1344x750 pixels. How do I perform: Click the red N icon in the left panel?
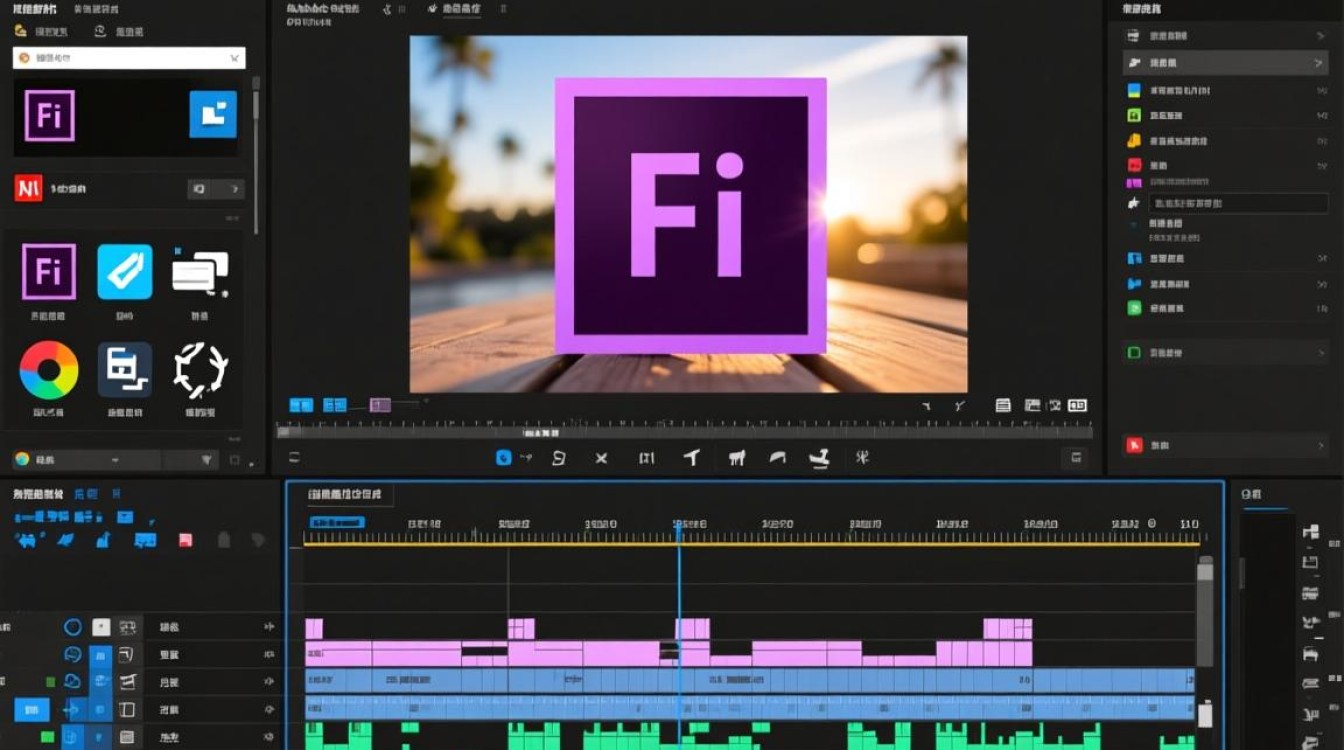tap(28, 188)
